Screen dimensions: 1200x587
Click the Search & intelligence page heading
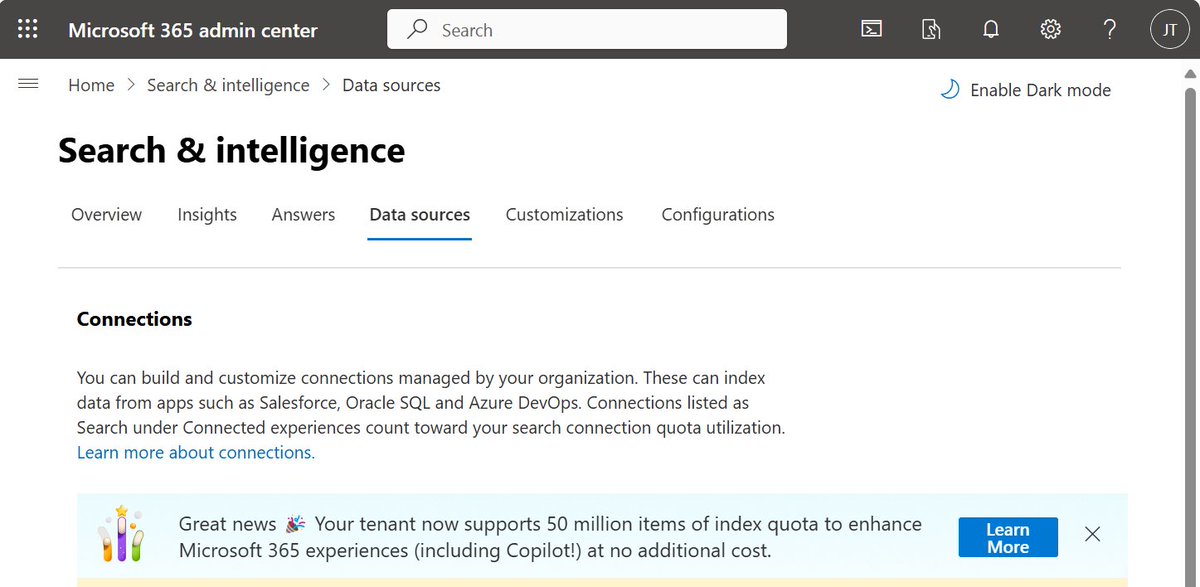(232, 150)
